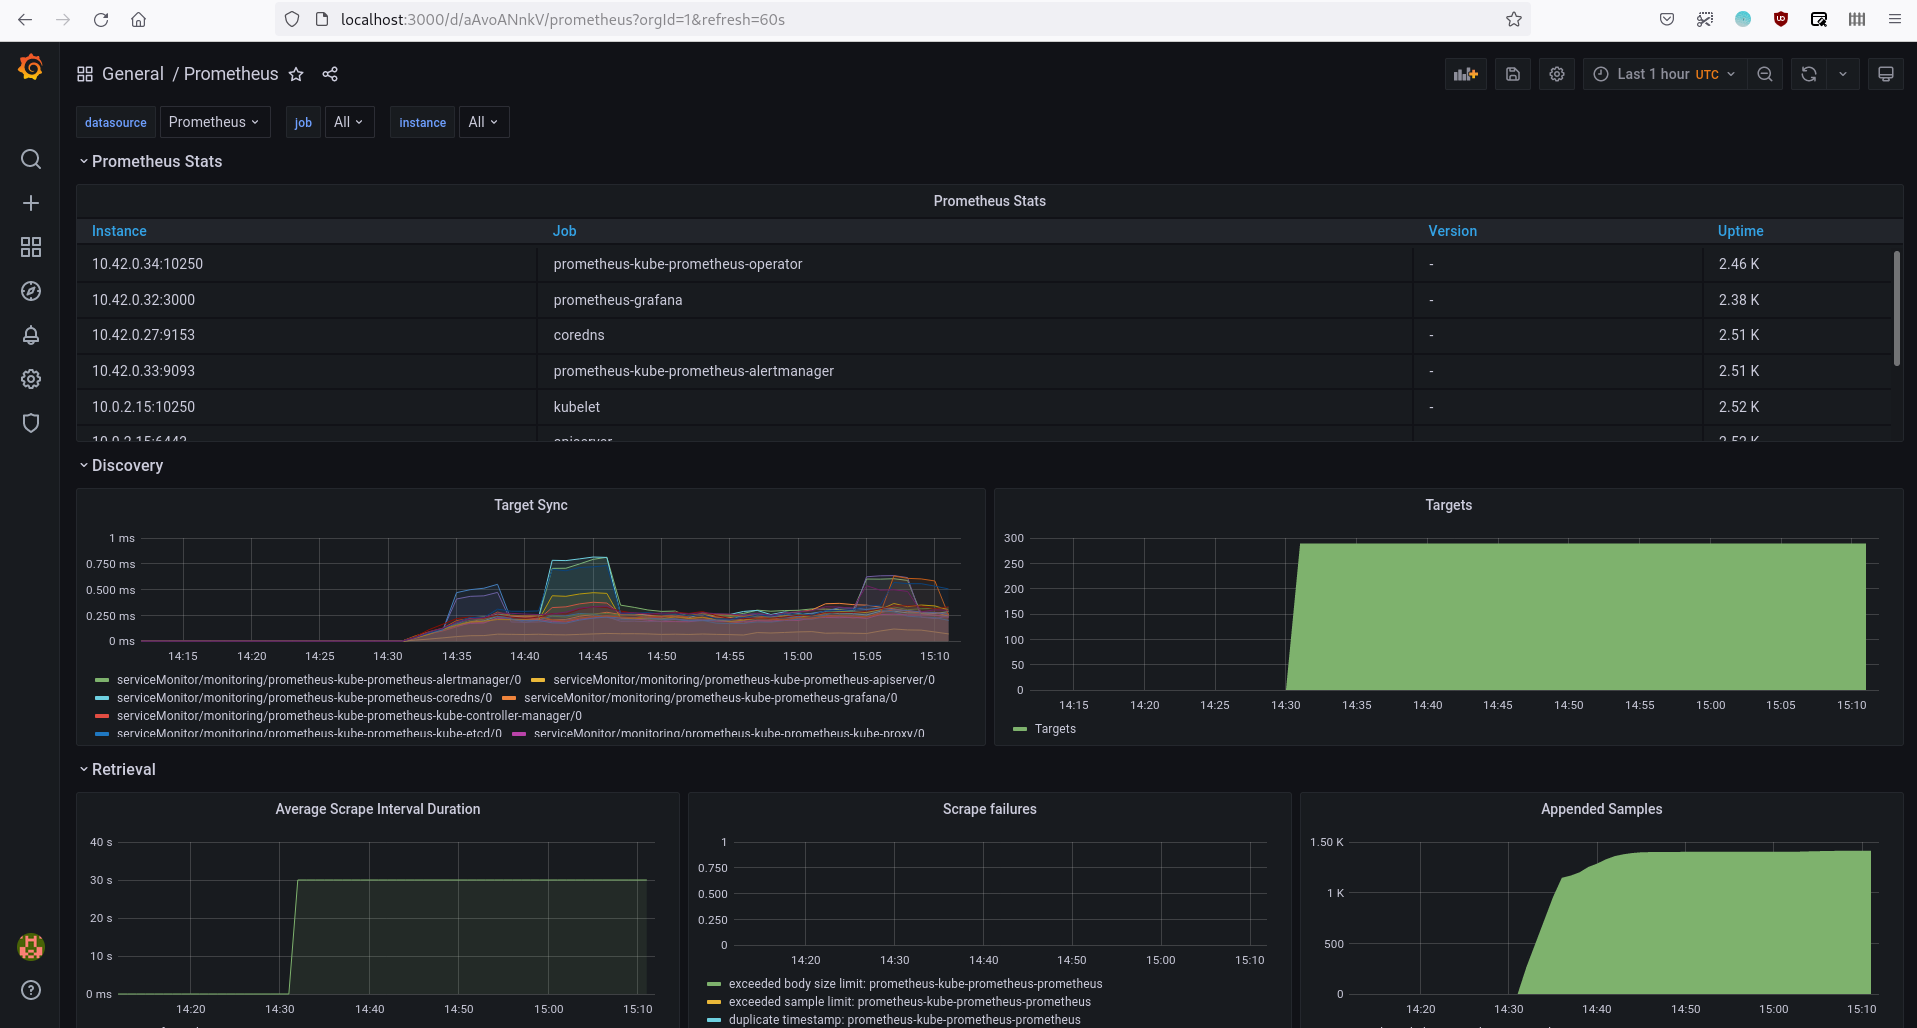Open the instance All dropdown
The image size is (1917, 1028).
tap(483, 122)
